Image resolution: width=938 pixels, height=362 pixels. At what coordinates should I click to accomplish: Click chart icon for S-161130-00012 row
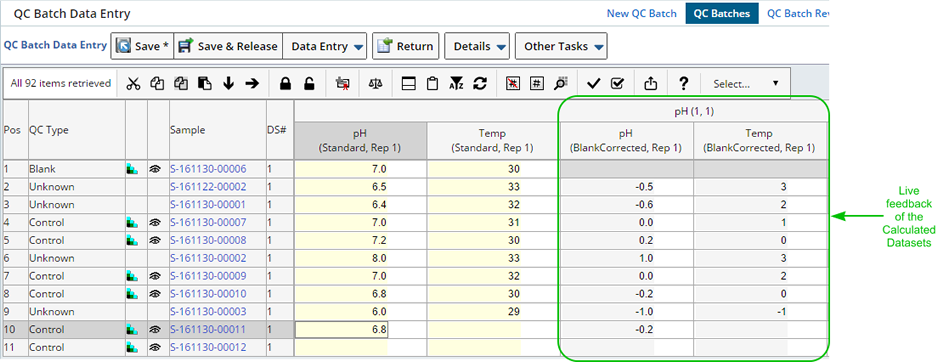click(132, 347)
